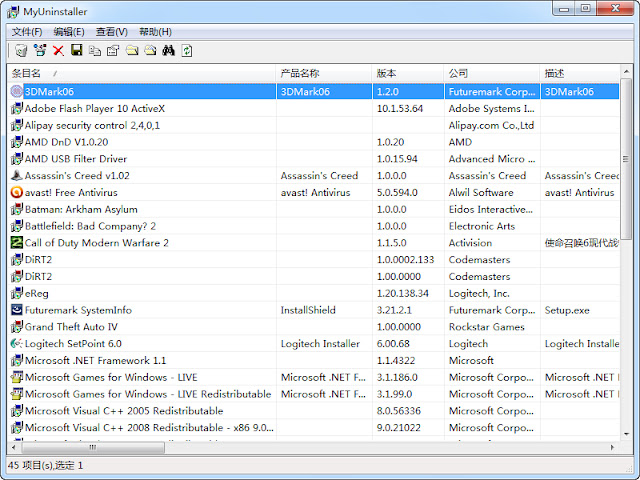Sort by the 产品名称 column header
Image resolution: width=640 pixels, height=480 pixels.
pyautogui.click(x=324, y=73)
